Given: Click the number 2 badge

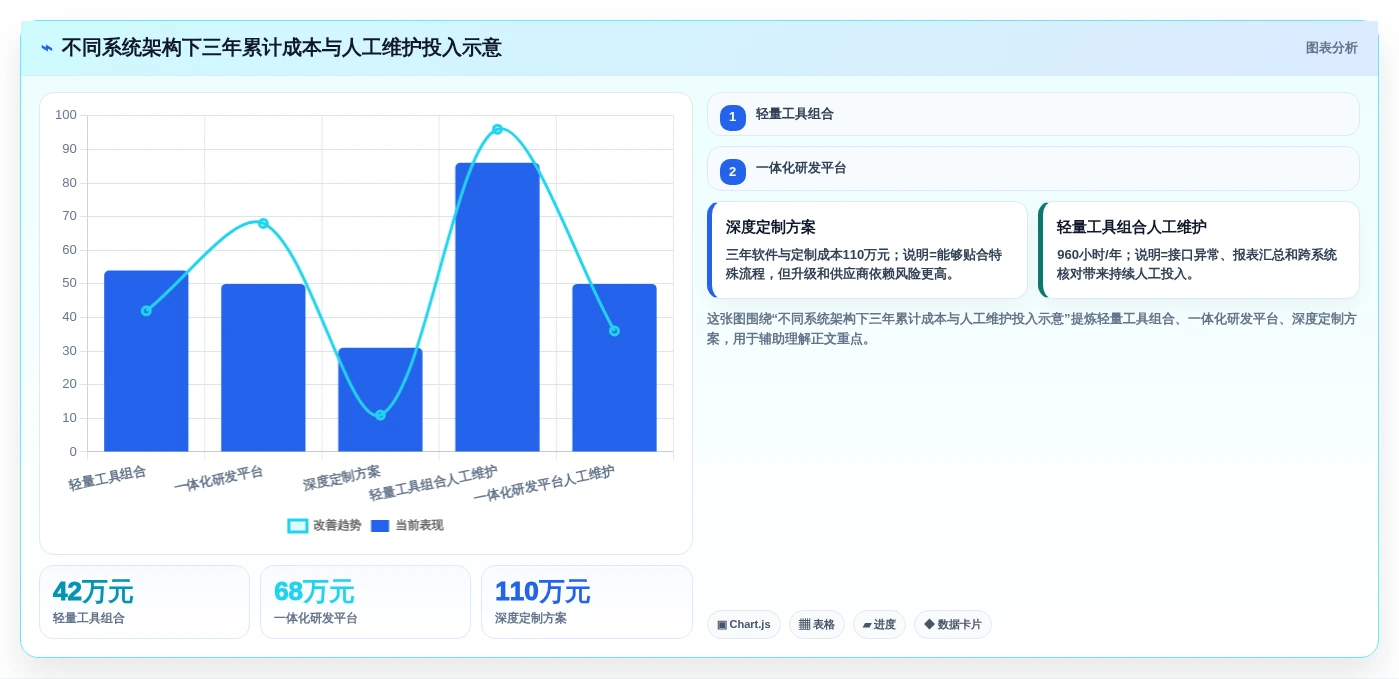Looking at the screenshot, I should [732, 172].
